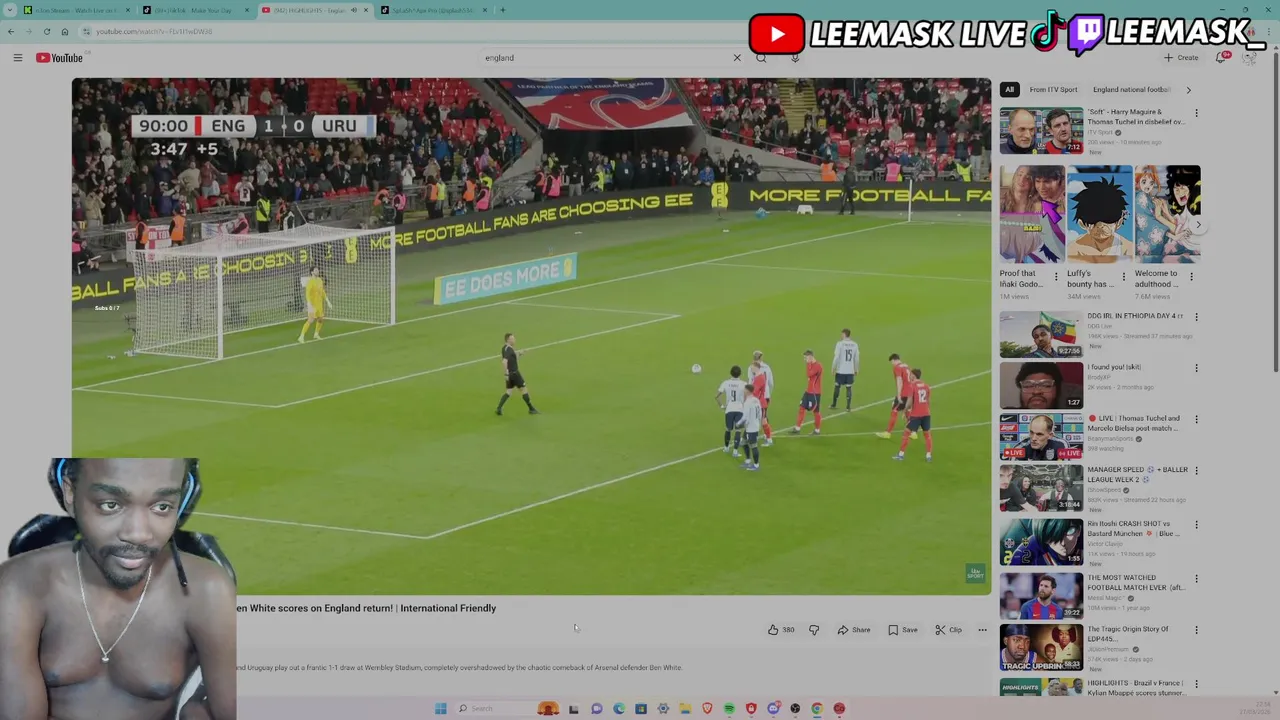This screenshot has height=720, width=1280.
Task: Click the video player to pause
Action: pyautogui.click(x=531, y=336)
